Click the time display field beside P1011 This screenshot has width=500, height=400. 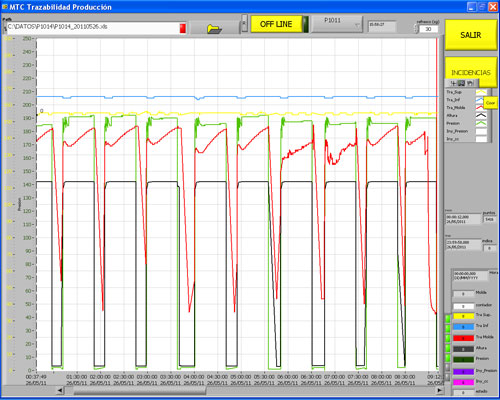tap(382, 26)
